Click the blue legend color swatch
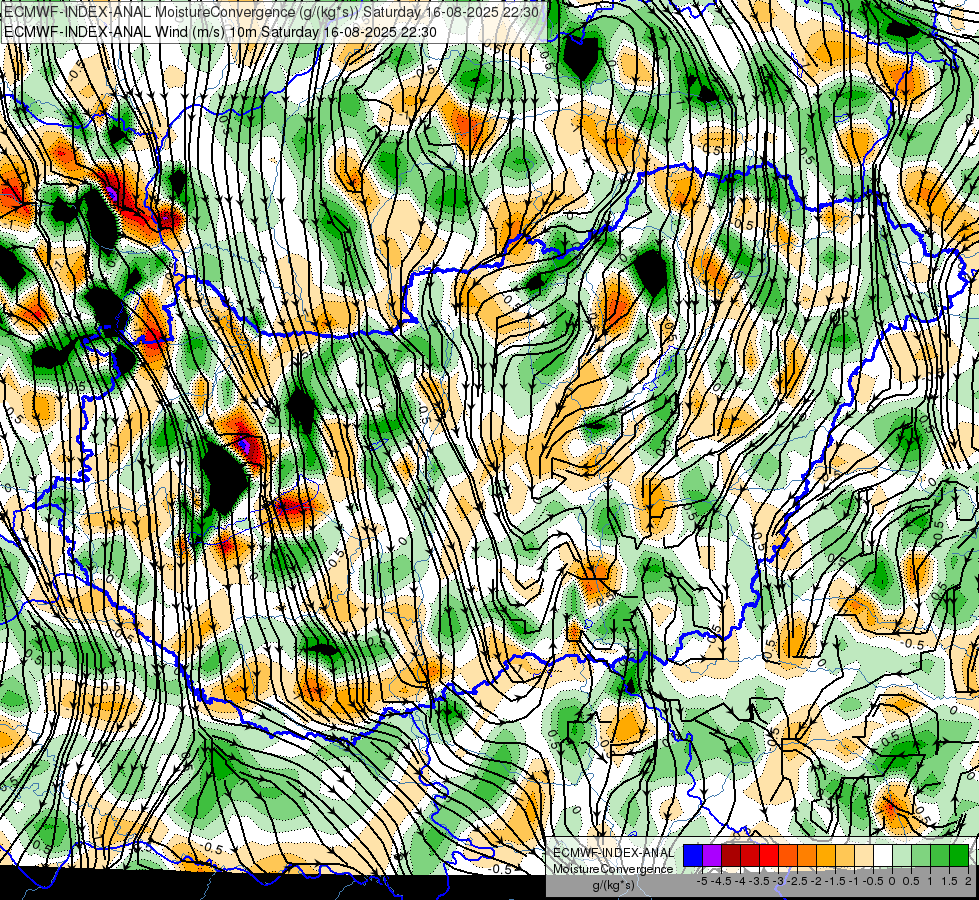979x900 pixels. [x=693, y=855]
